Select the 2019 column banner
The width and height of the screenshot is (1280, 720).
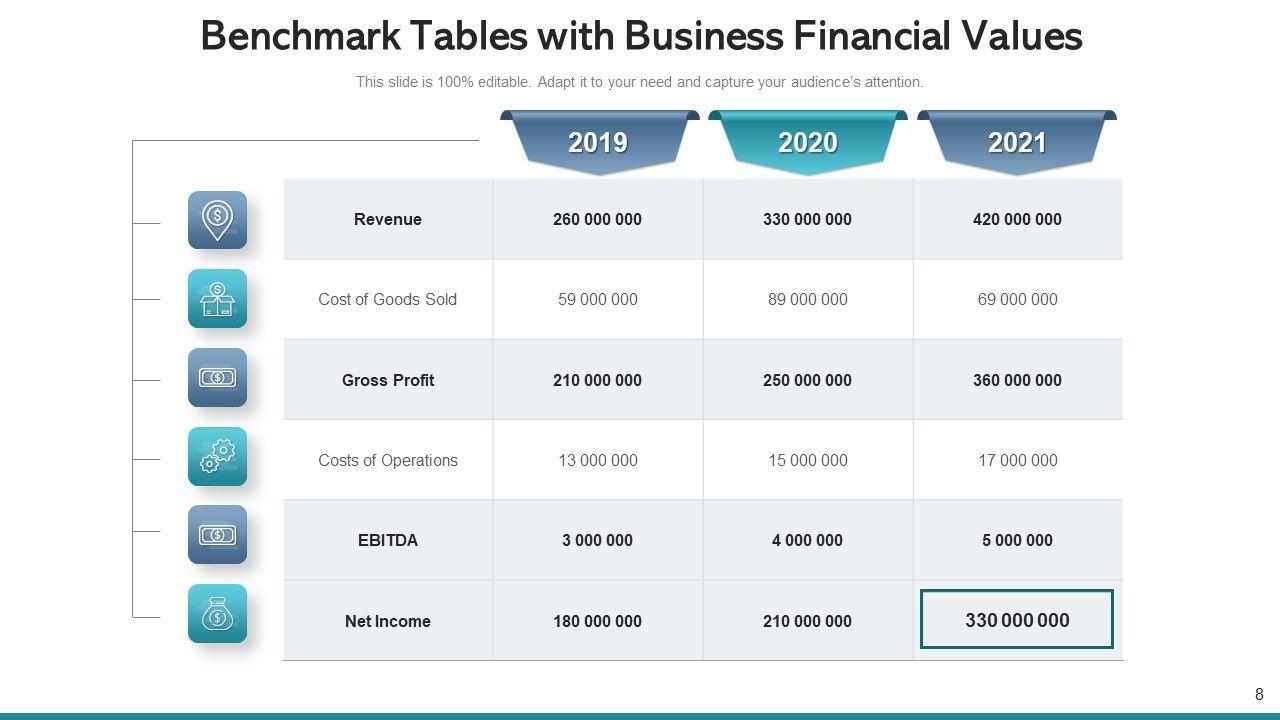tap(598, 143)
